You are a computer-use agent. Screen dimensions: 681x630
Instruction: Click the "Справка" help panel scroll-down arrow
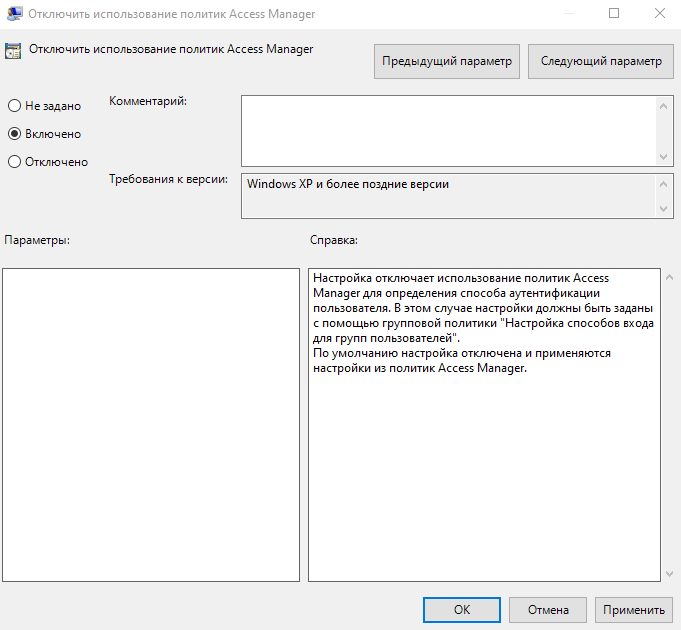[x=669, y=572]
